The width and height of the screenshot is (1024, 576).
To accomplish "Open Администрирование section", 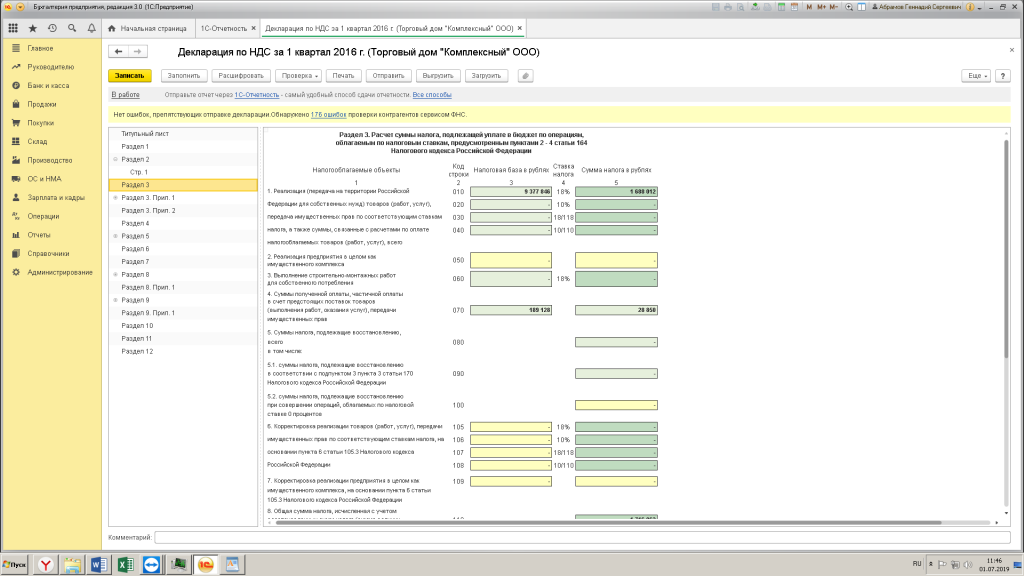I will click(59, 272).
